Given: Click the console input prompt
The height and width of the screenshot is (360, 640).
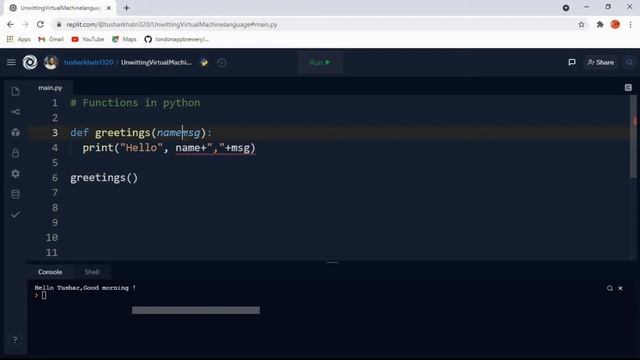Looking at the screenshot, I should click(44, 296).
